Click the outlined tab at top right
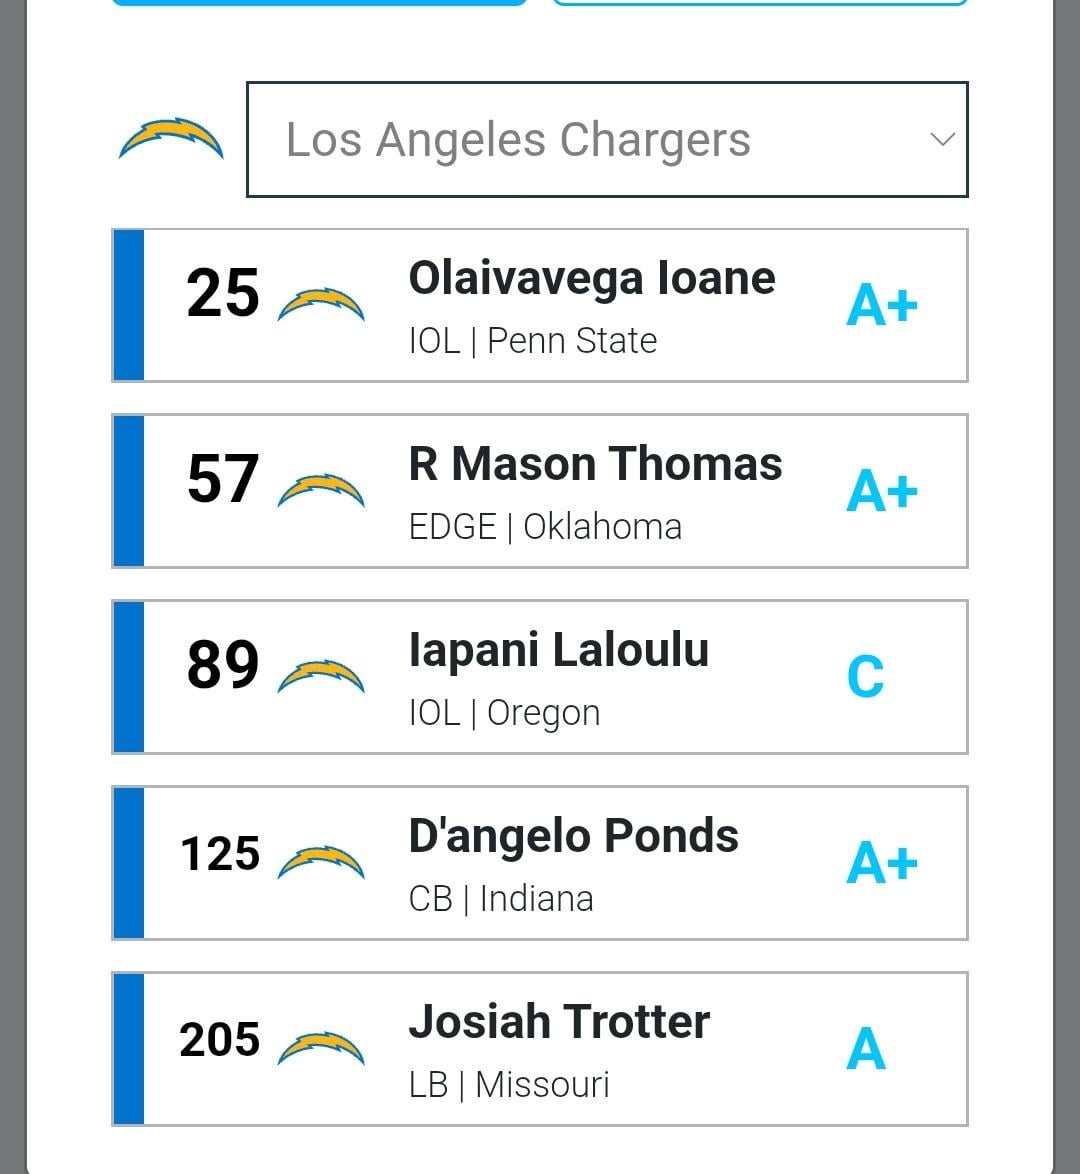This screenshot has height=1174, width=1080. point(760,3)
